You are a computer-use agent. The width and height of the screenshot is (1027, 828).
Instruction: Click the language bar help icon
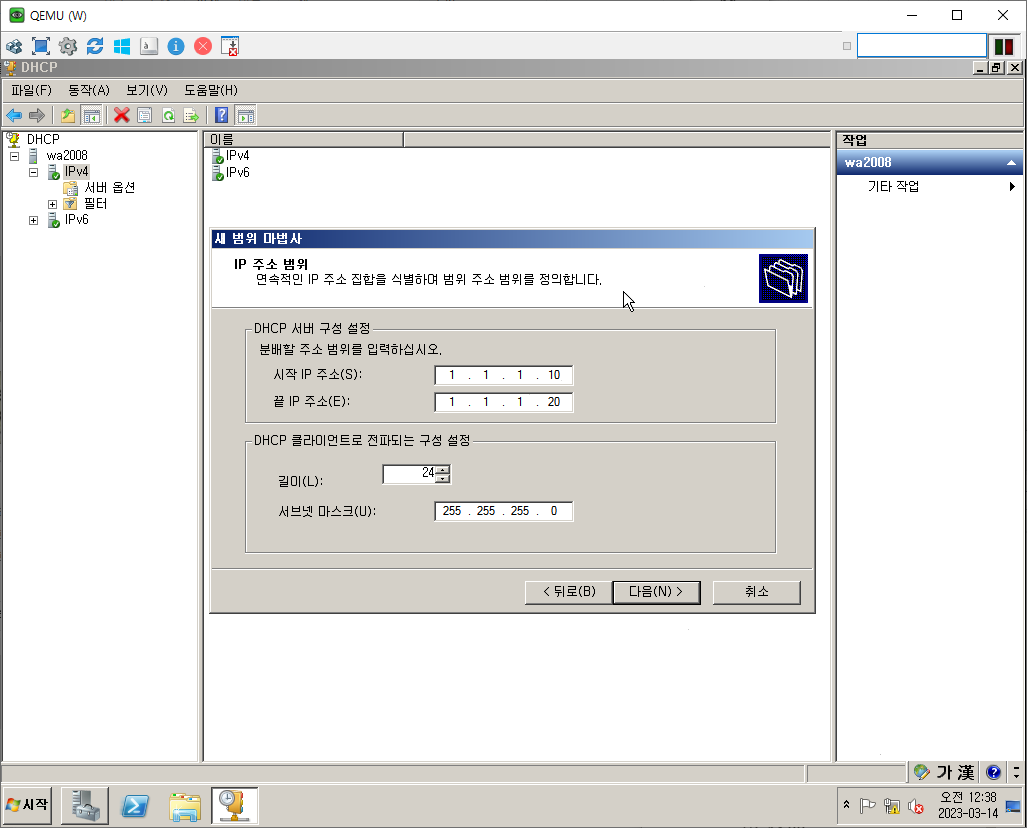(994, 772)
